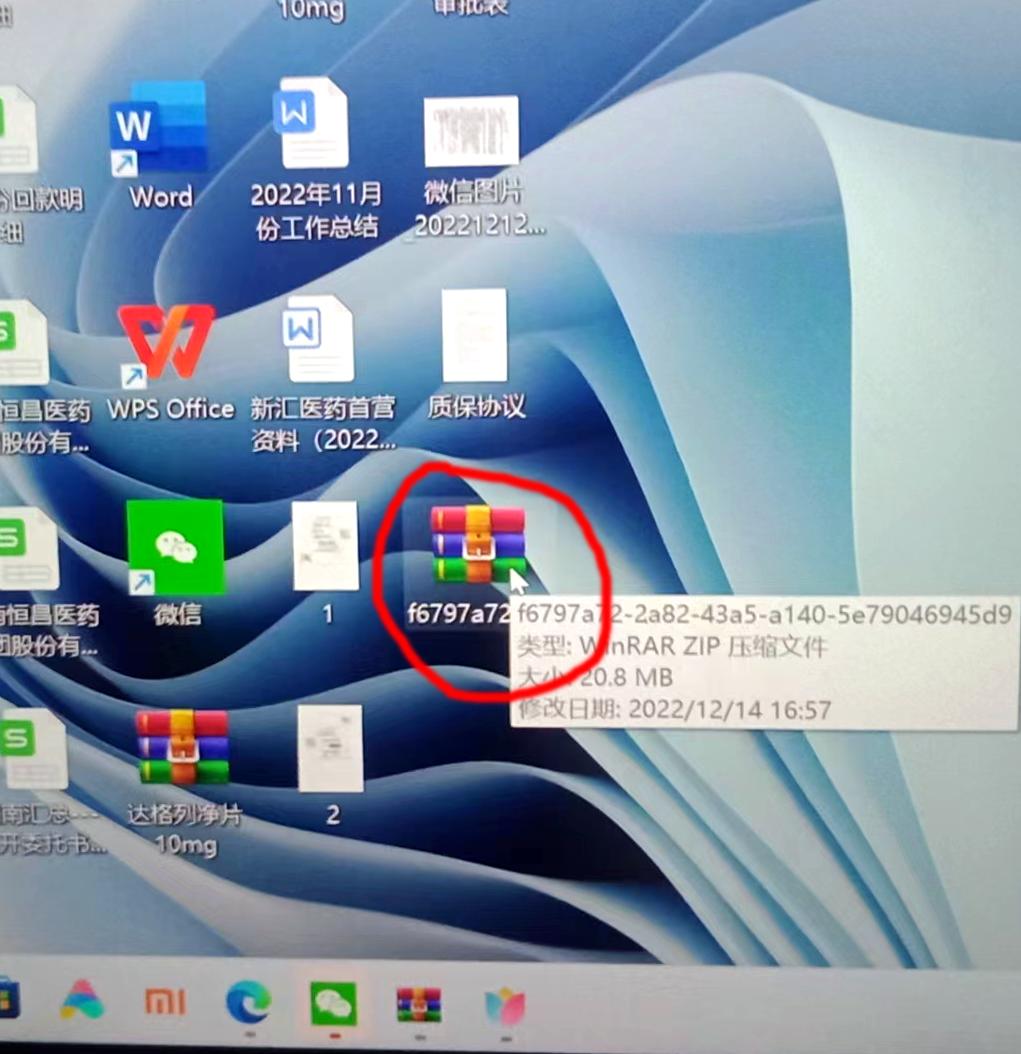Select the file named 2
This screenshot has height=1054, width=1021.
[x=330, y=748]
